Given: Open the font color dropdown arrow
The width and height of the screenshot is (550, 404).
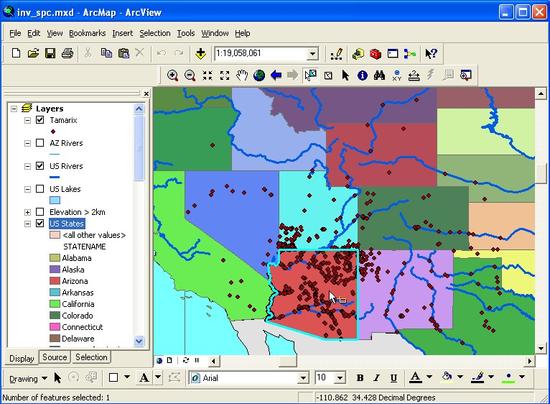Looking at the screenshot, I should point(429,377).
